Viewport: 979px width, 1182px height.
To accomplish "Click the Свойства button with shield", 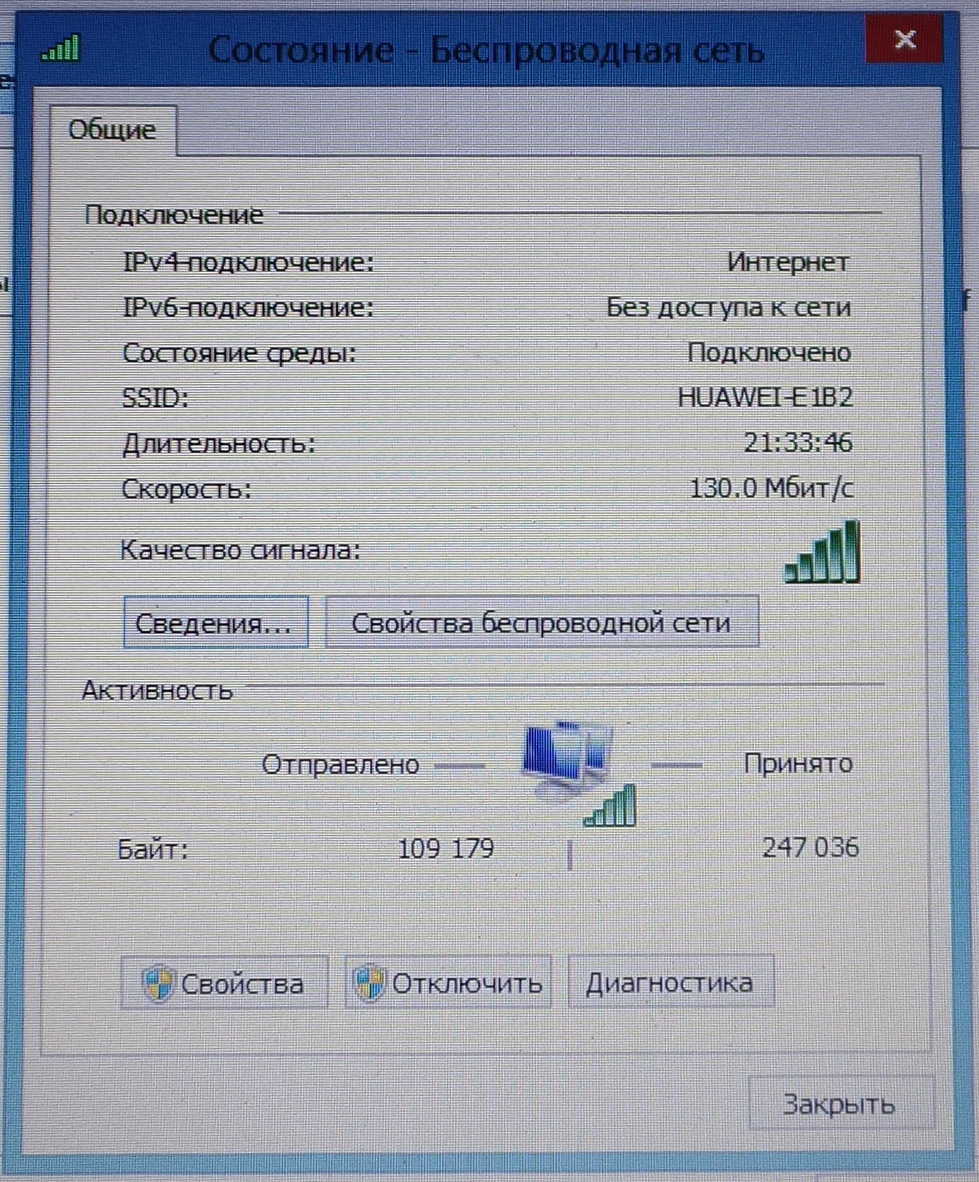I will click(224, 982).
